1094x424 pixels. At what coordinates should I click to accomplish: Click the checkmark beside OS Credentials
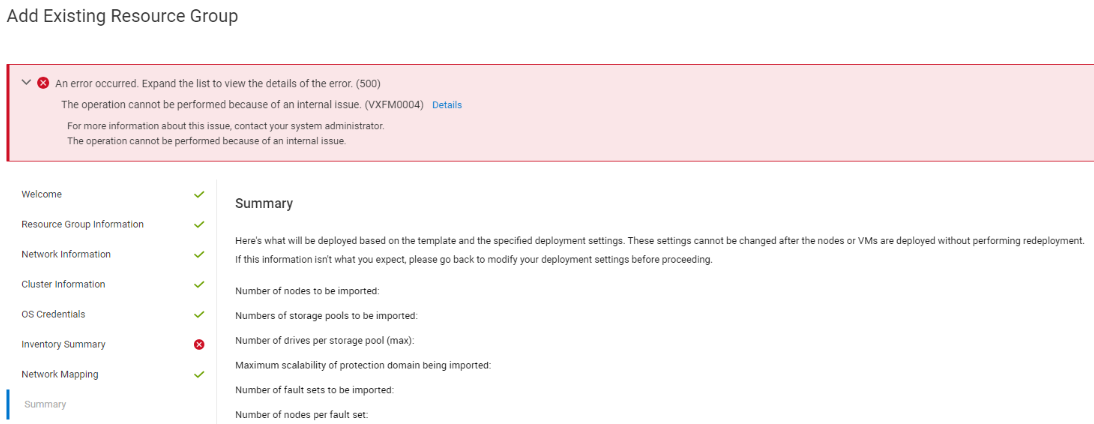[x=199, y=314]
